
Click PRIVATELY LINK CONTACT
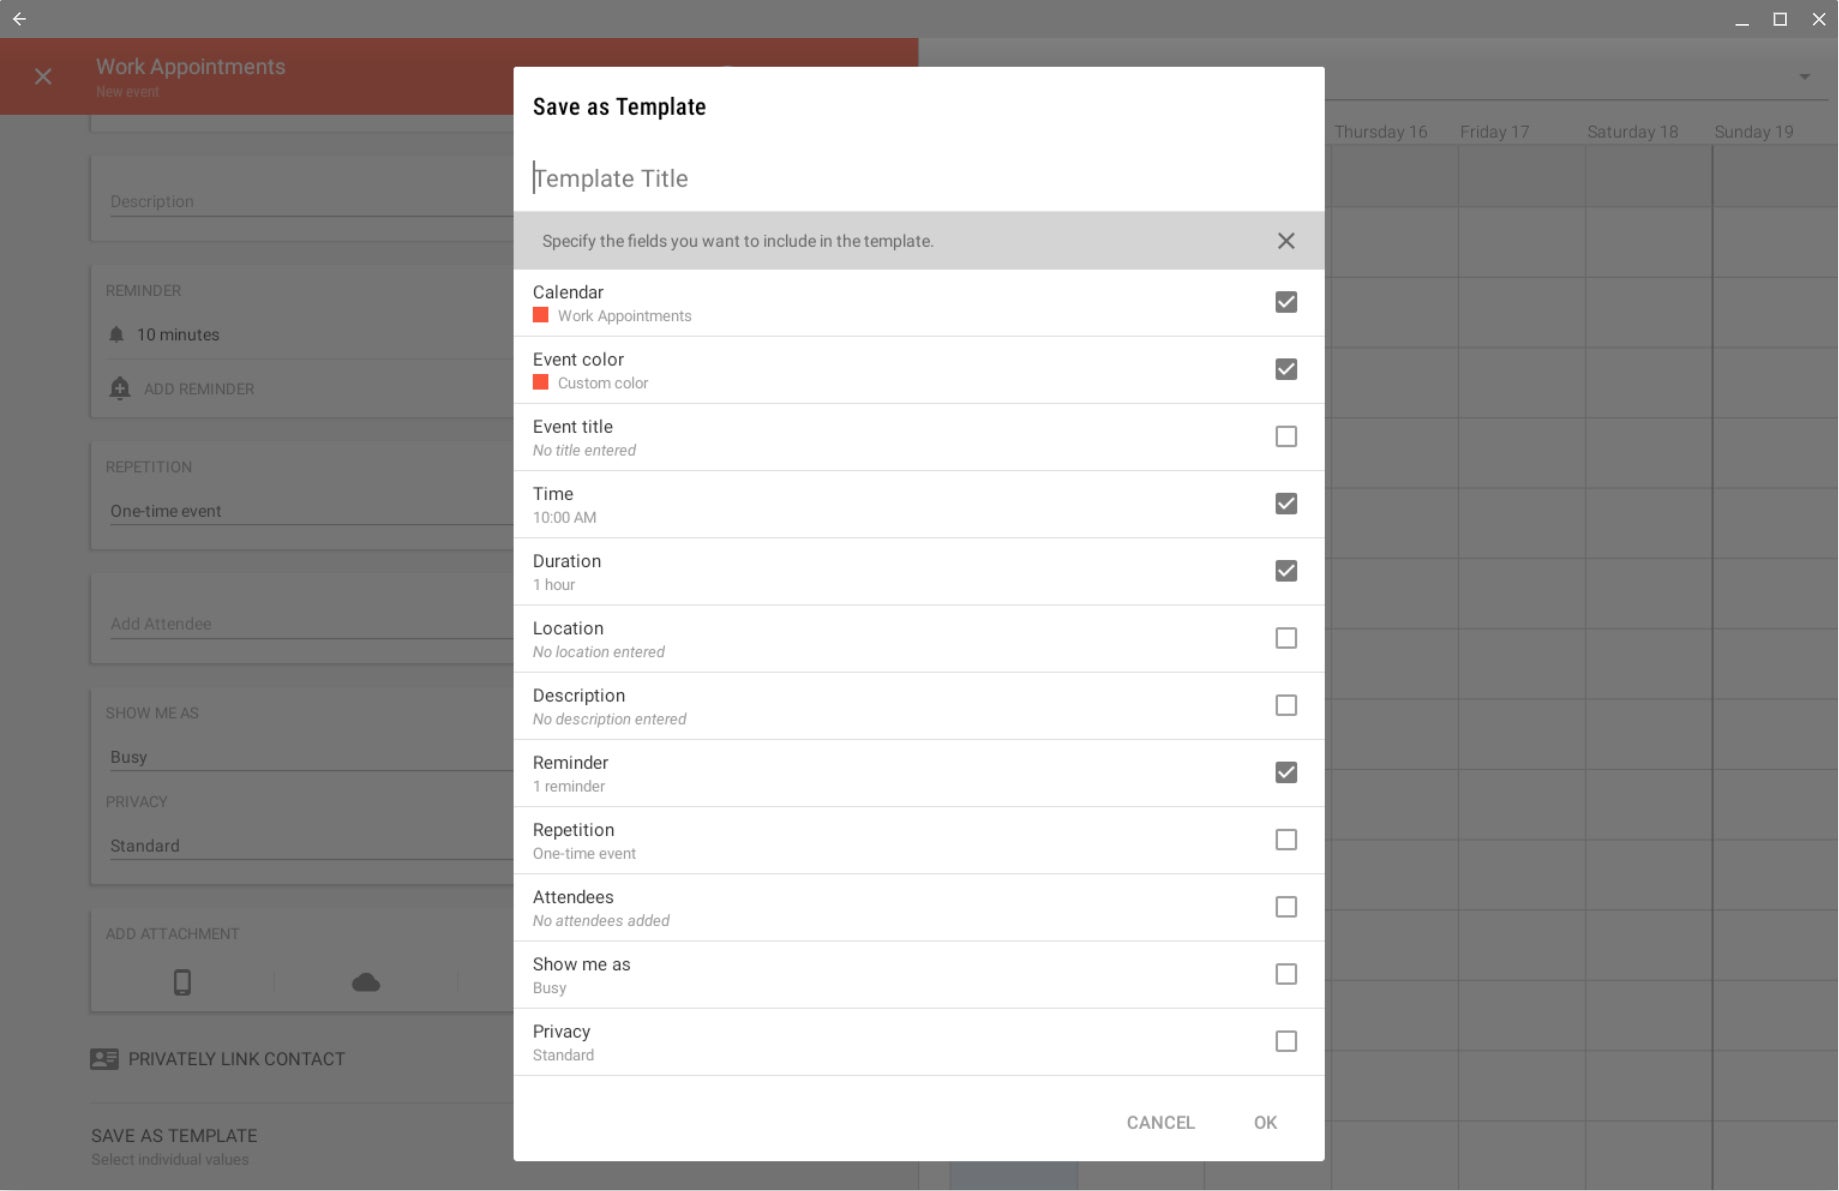(236, 1059)
